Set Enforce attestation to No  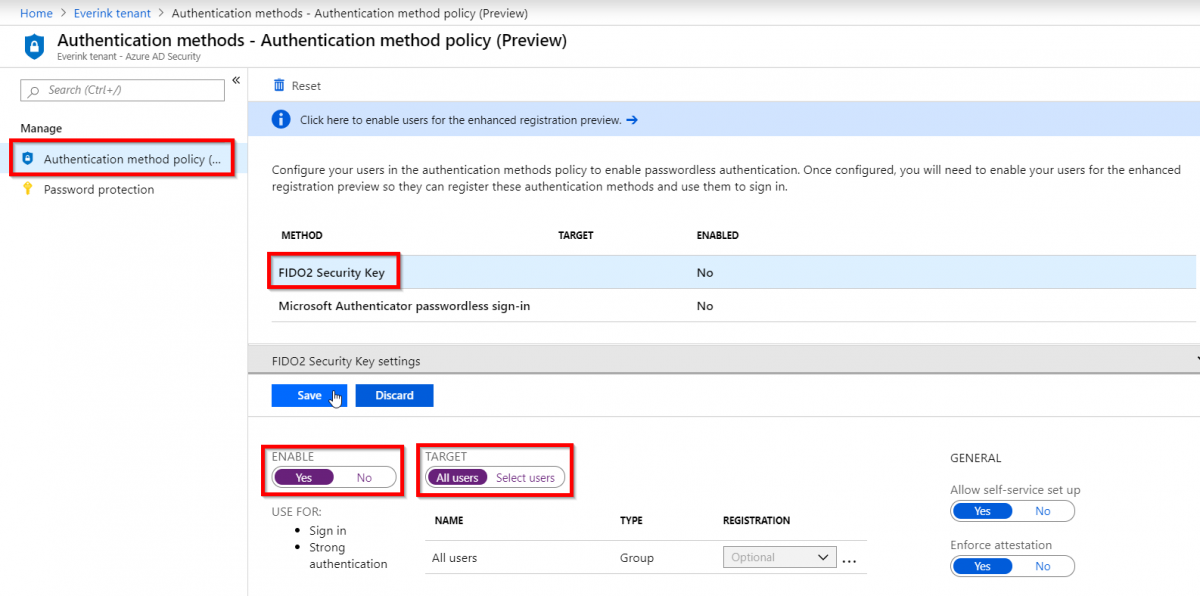(x=1043, y=566)
